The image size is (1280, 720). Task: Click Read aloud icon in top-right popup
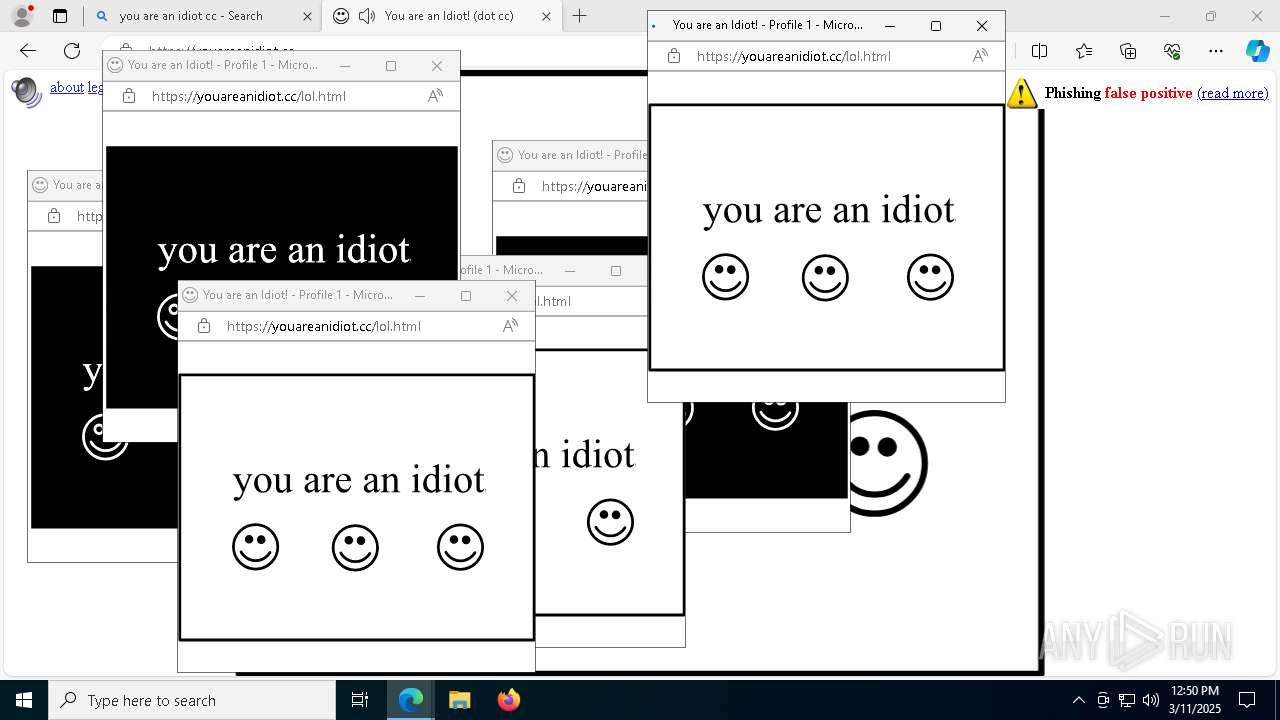[980, 56]
